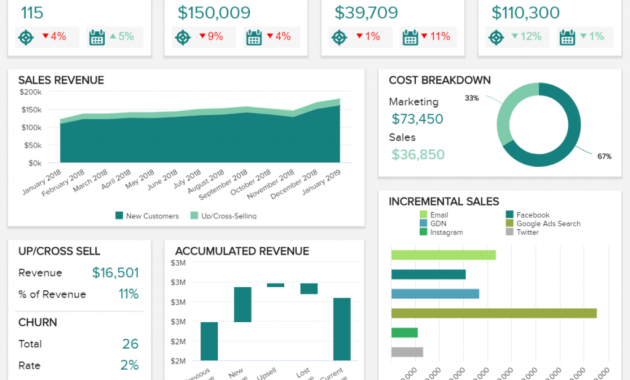Click the $110,300 KPI value

click(526, 12)
